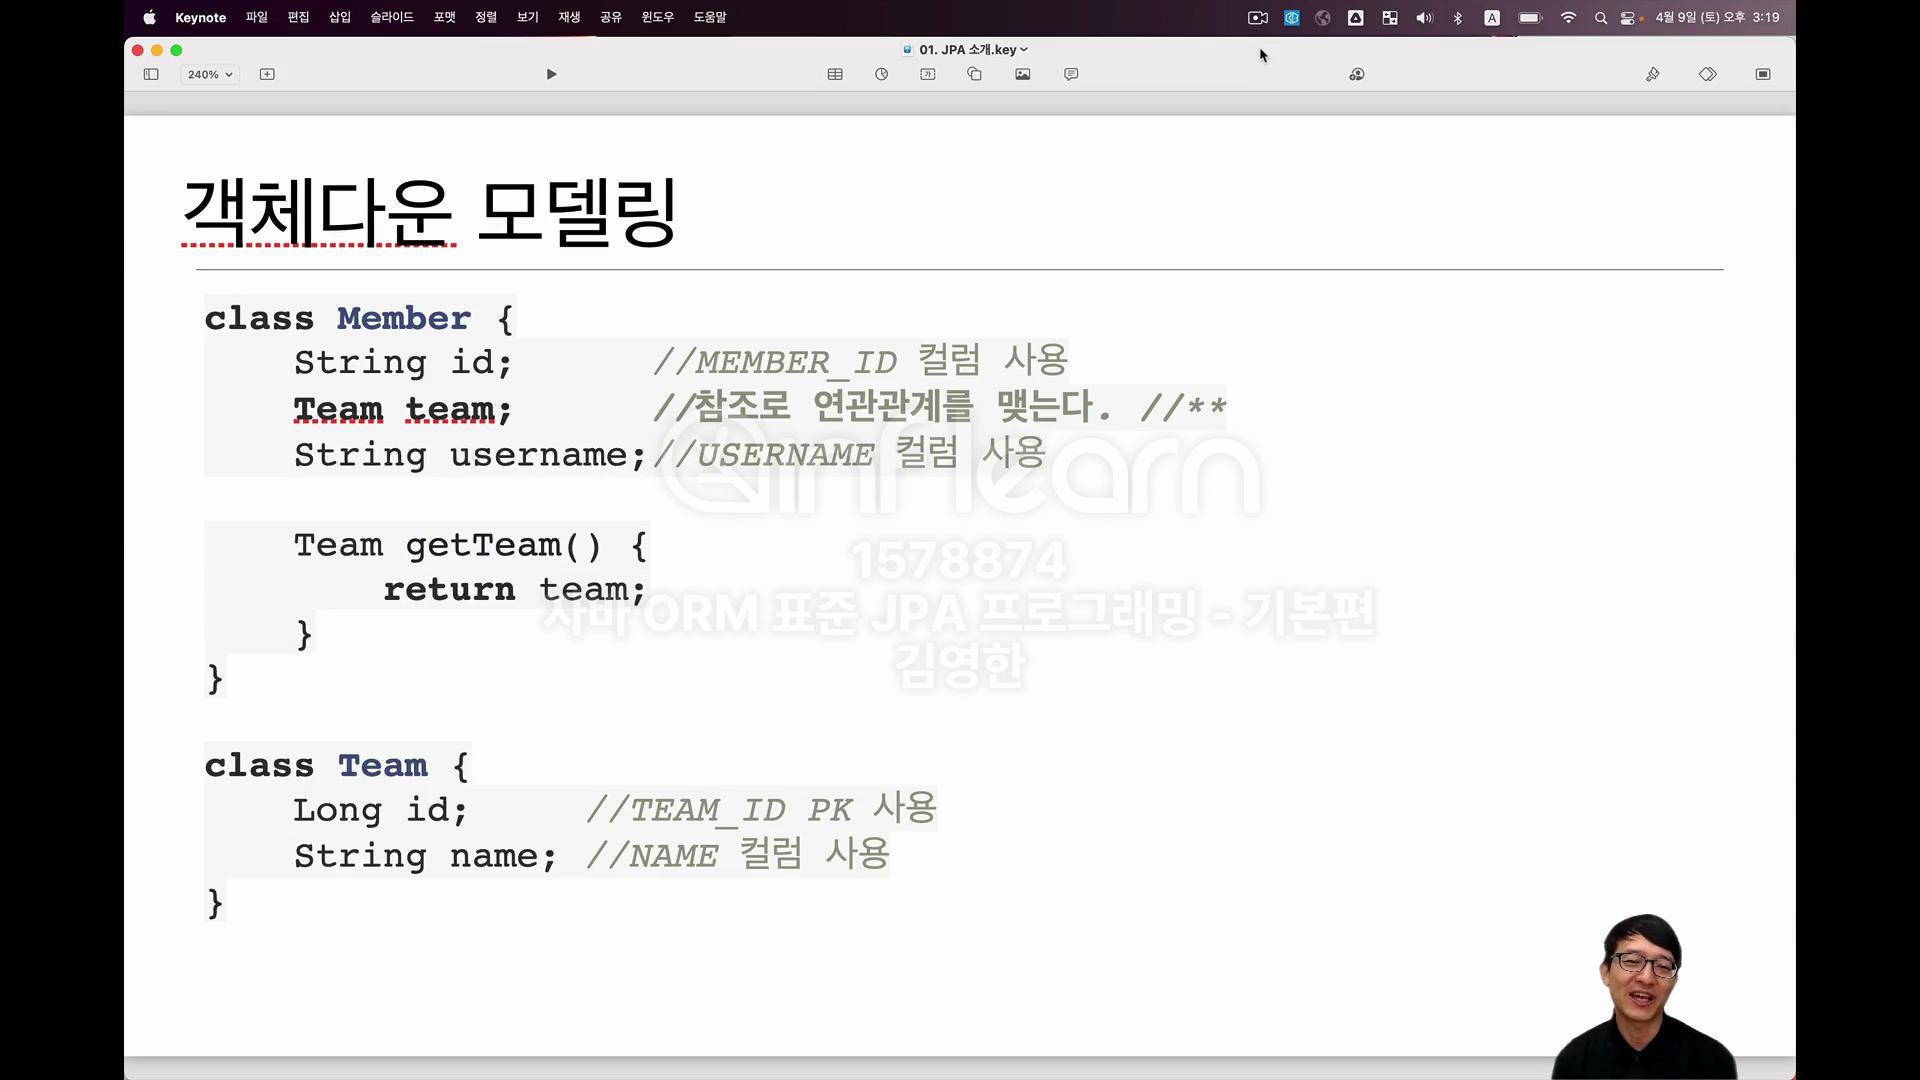Open the Animate inspector diamond icon

[1708, 74]
